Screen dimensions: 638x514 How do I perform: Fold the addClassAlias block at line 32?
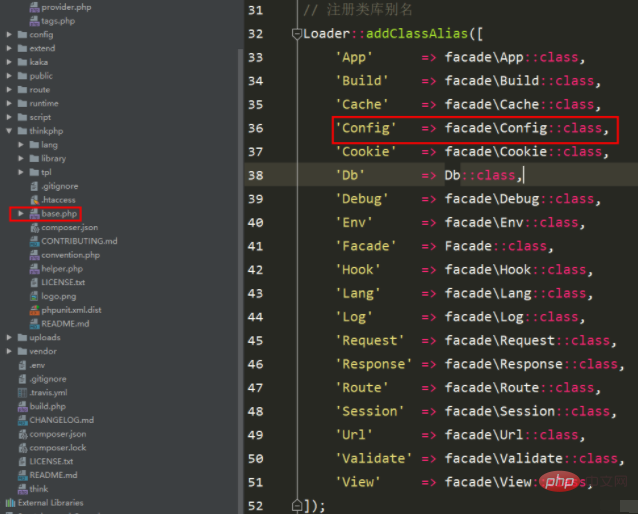297,34
